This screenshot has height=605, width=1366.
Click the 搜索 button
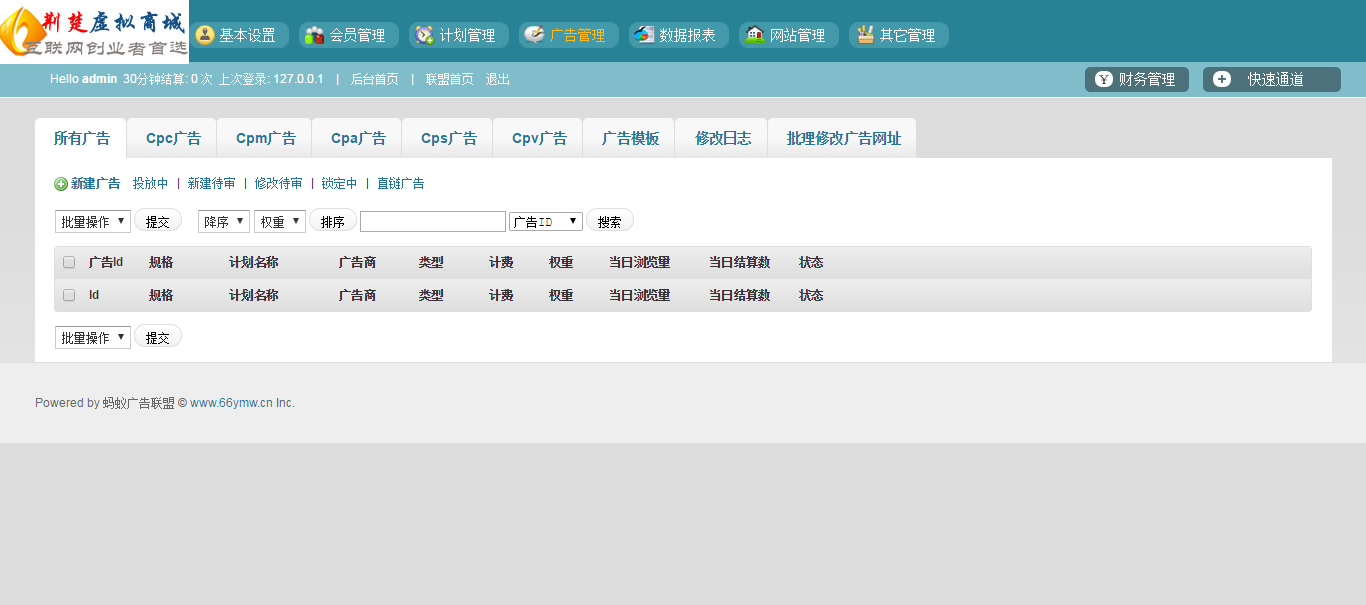609,221
